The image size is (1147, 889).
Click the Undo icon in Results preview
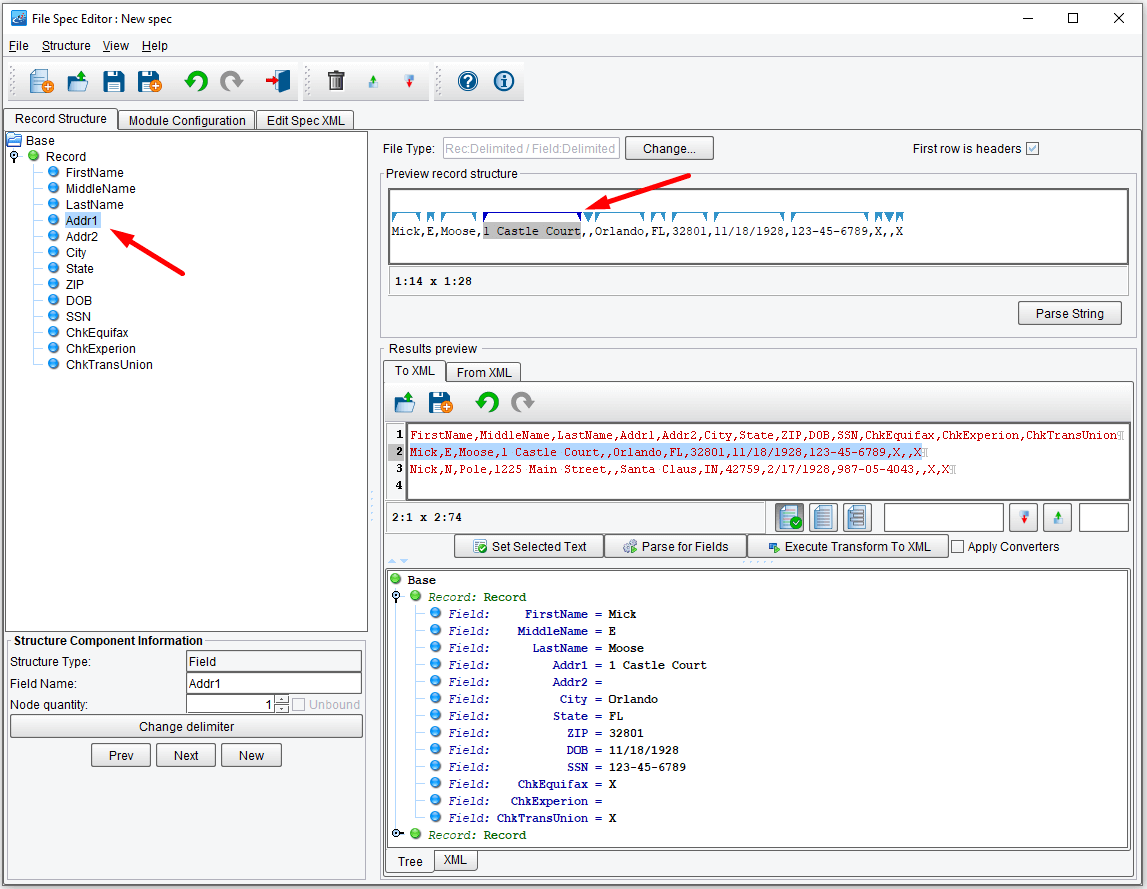(x=486, y=402)
